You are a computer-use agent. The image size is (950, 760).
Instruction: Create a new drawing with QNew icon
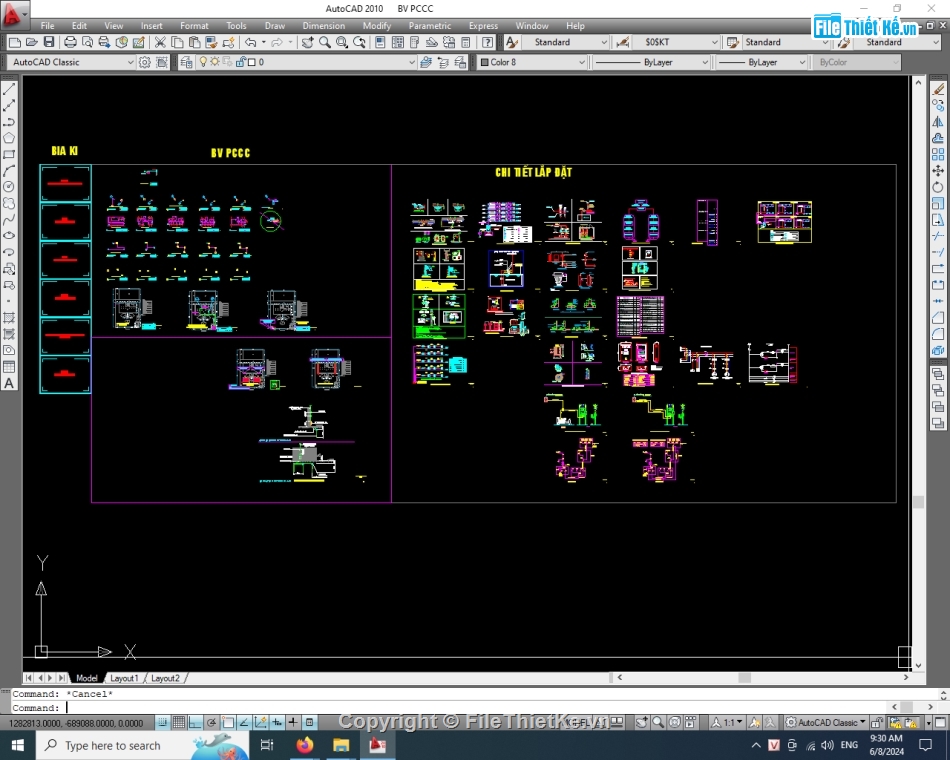(x=15, y=42)
